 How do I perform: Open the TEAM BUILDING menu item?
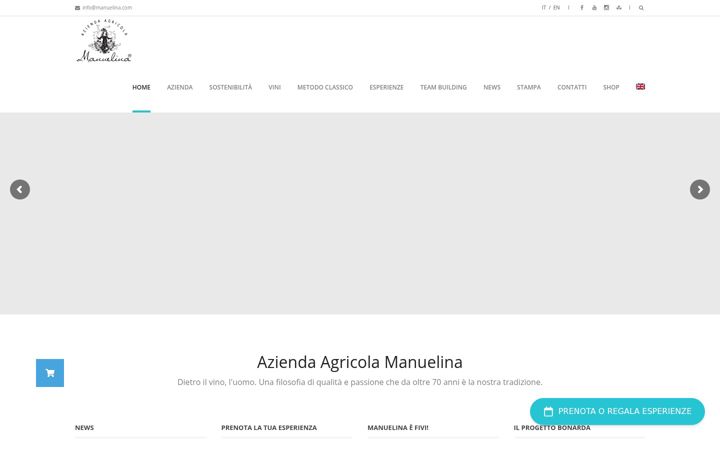[443, 87]
